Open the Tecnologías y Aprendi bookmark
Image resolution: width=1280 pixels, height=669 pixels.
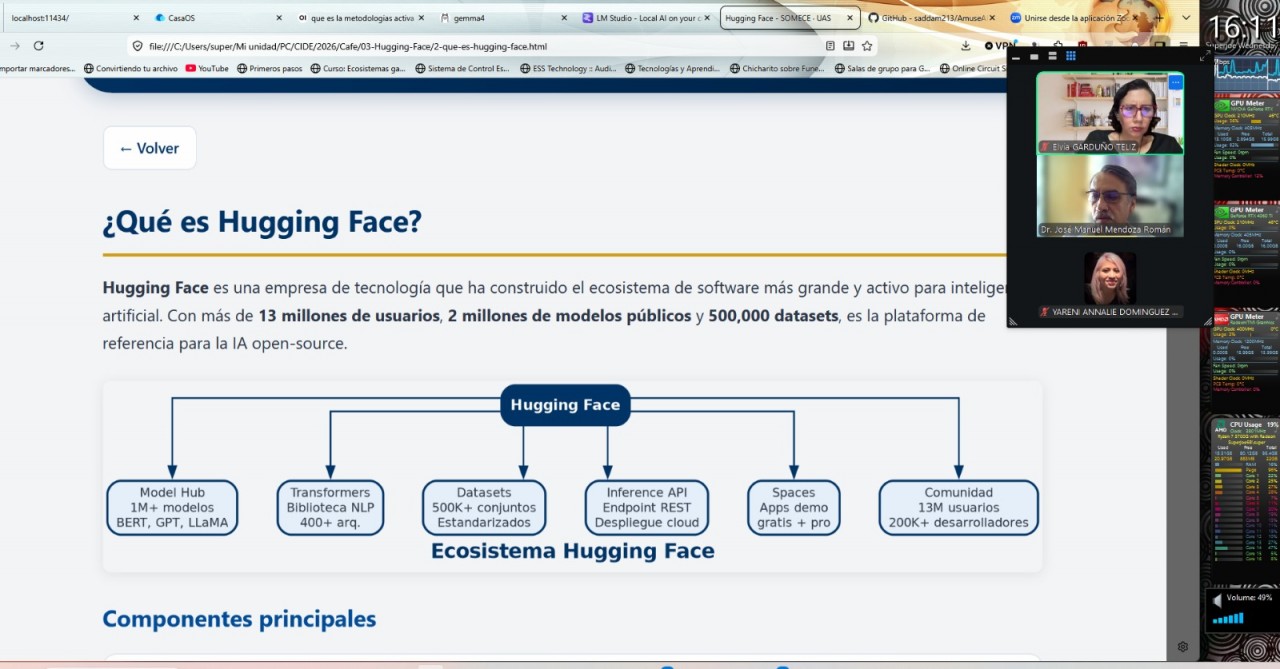pos(672,69)
